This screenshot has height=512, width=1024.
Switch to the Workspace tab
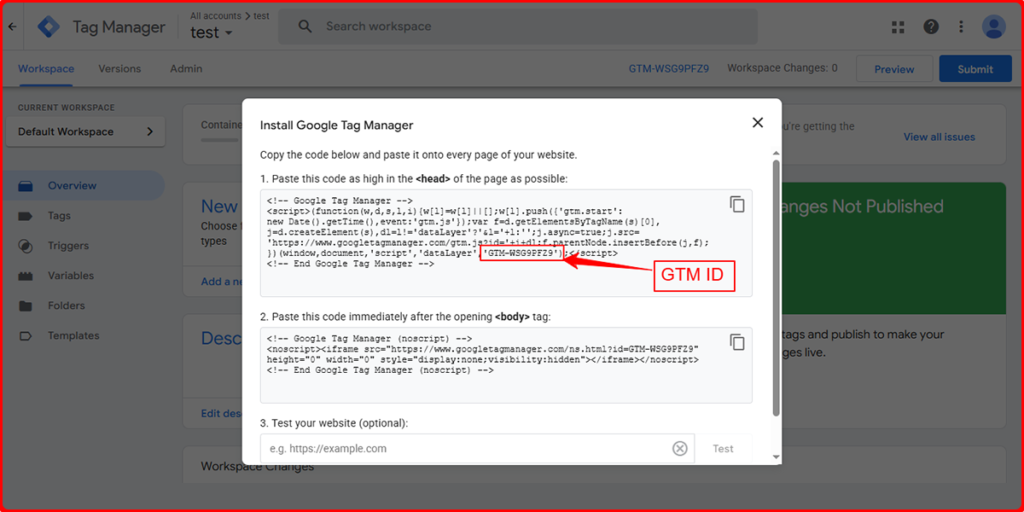pos(46,69)
